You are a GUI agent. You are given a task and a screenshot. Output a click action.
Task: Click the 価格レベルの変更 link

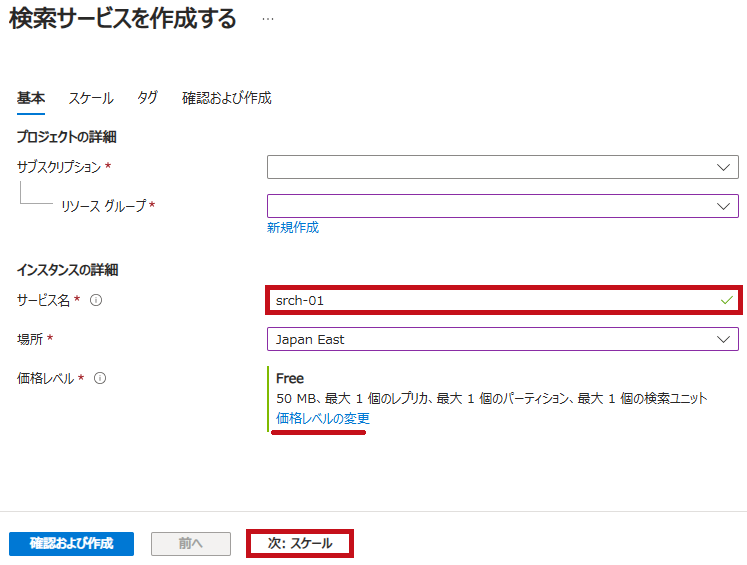click(x=323, y=418)
